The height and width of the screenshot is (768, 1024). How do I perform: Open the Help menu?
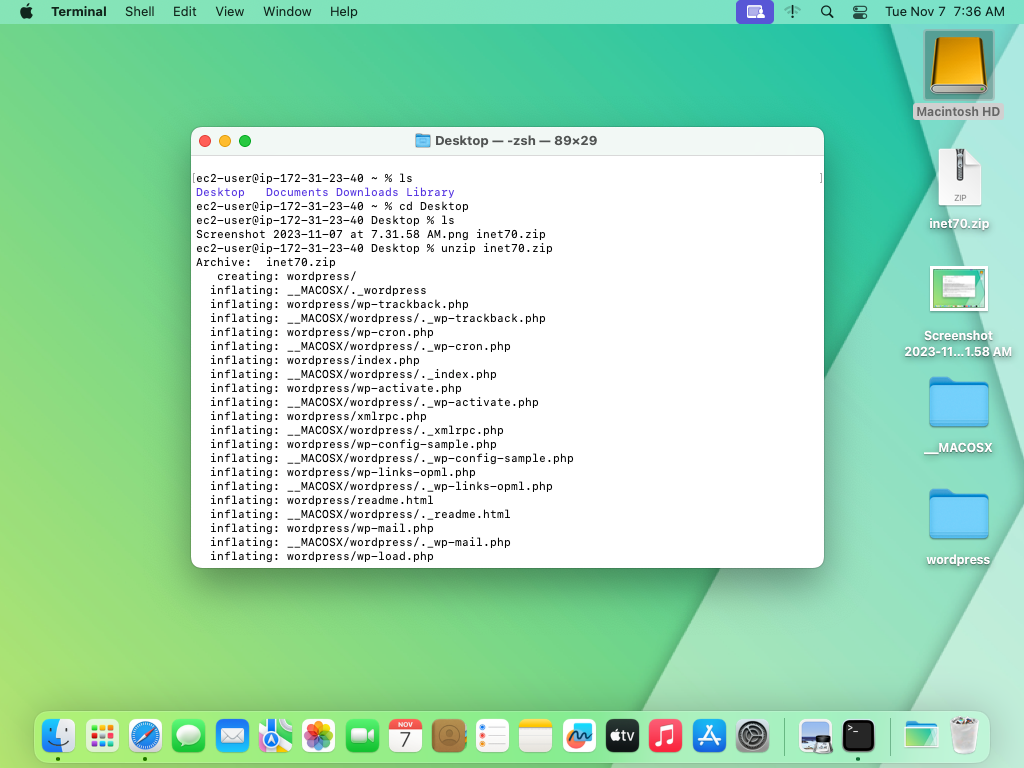[344, 12]
